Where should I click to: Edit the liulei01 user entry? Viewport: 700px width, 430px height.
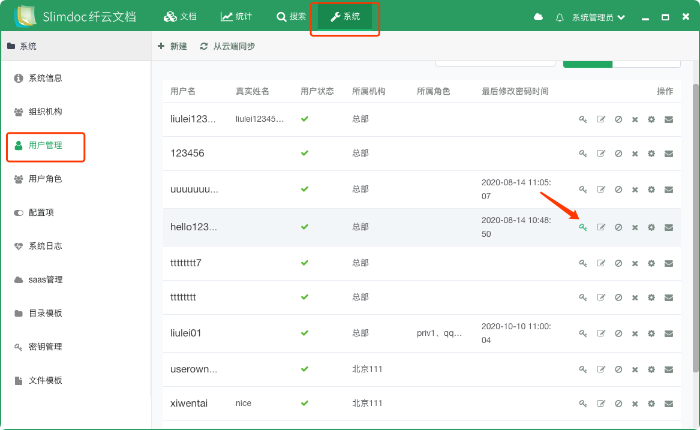(x=601, y=333)
